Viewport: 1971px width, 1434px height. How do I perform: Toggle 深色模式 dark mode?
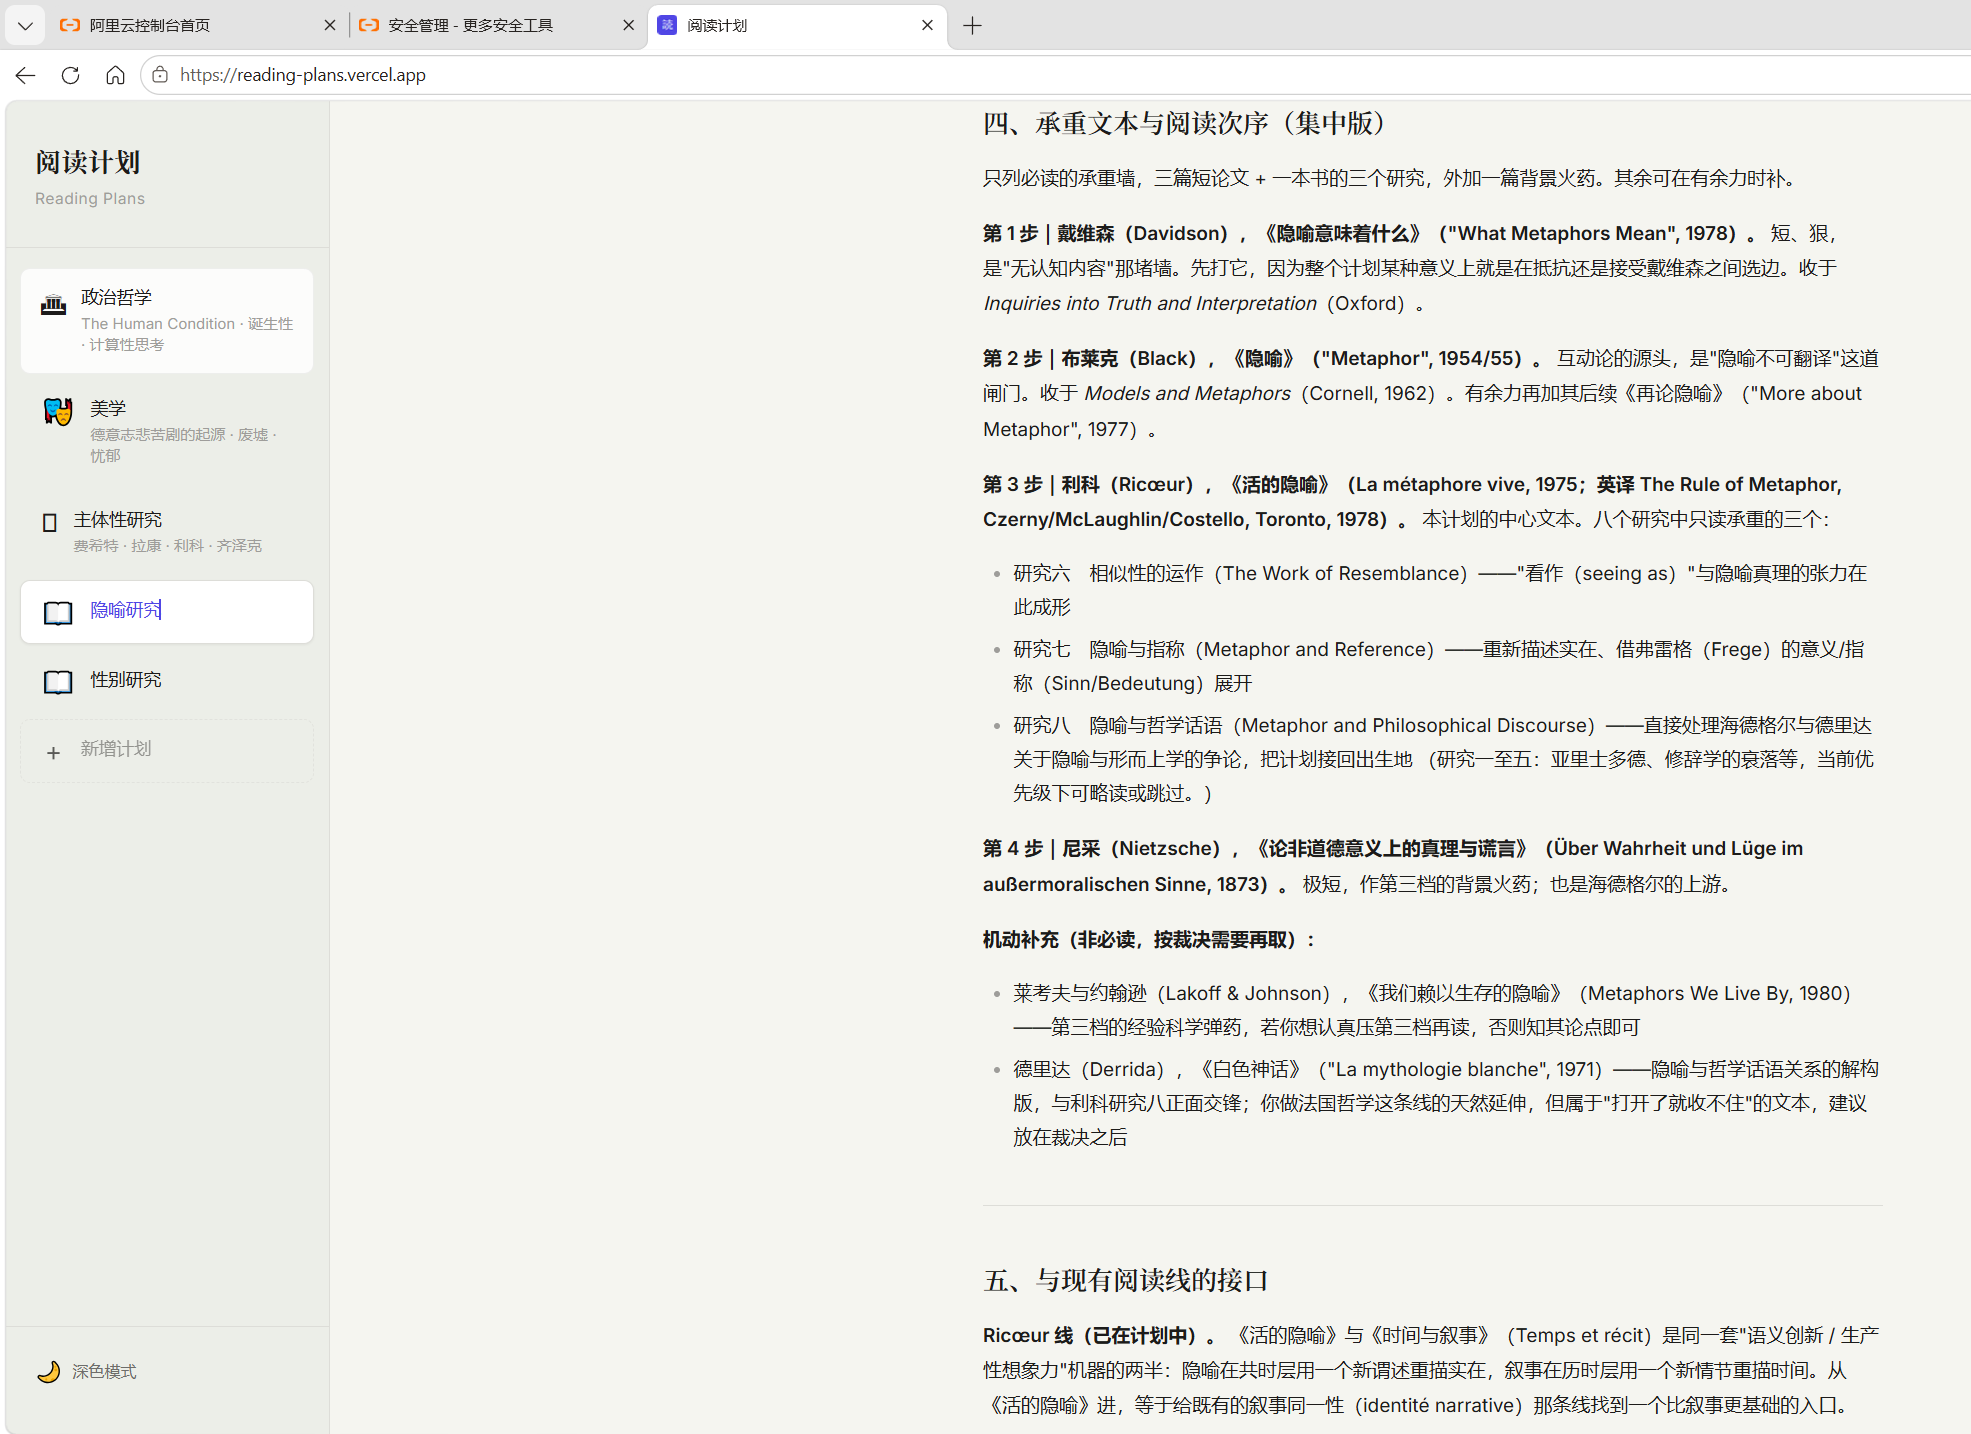(x=87, y=1371)
